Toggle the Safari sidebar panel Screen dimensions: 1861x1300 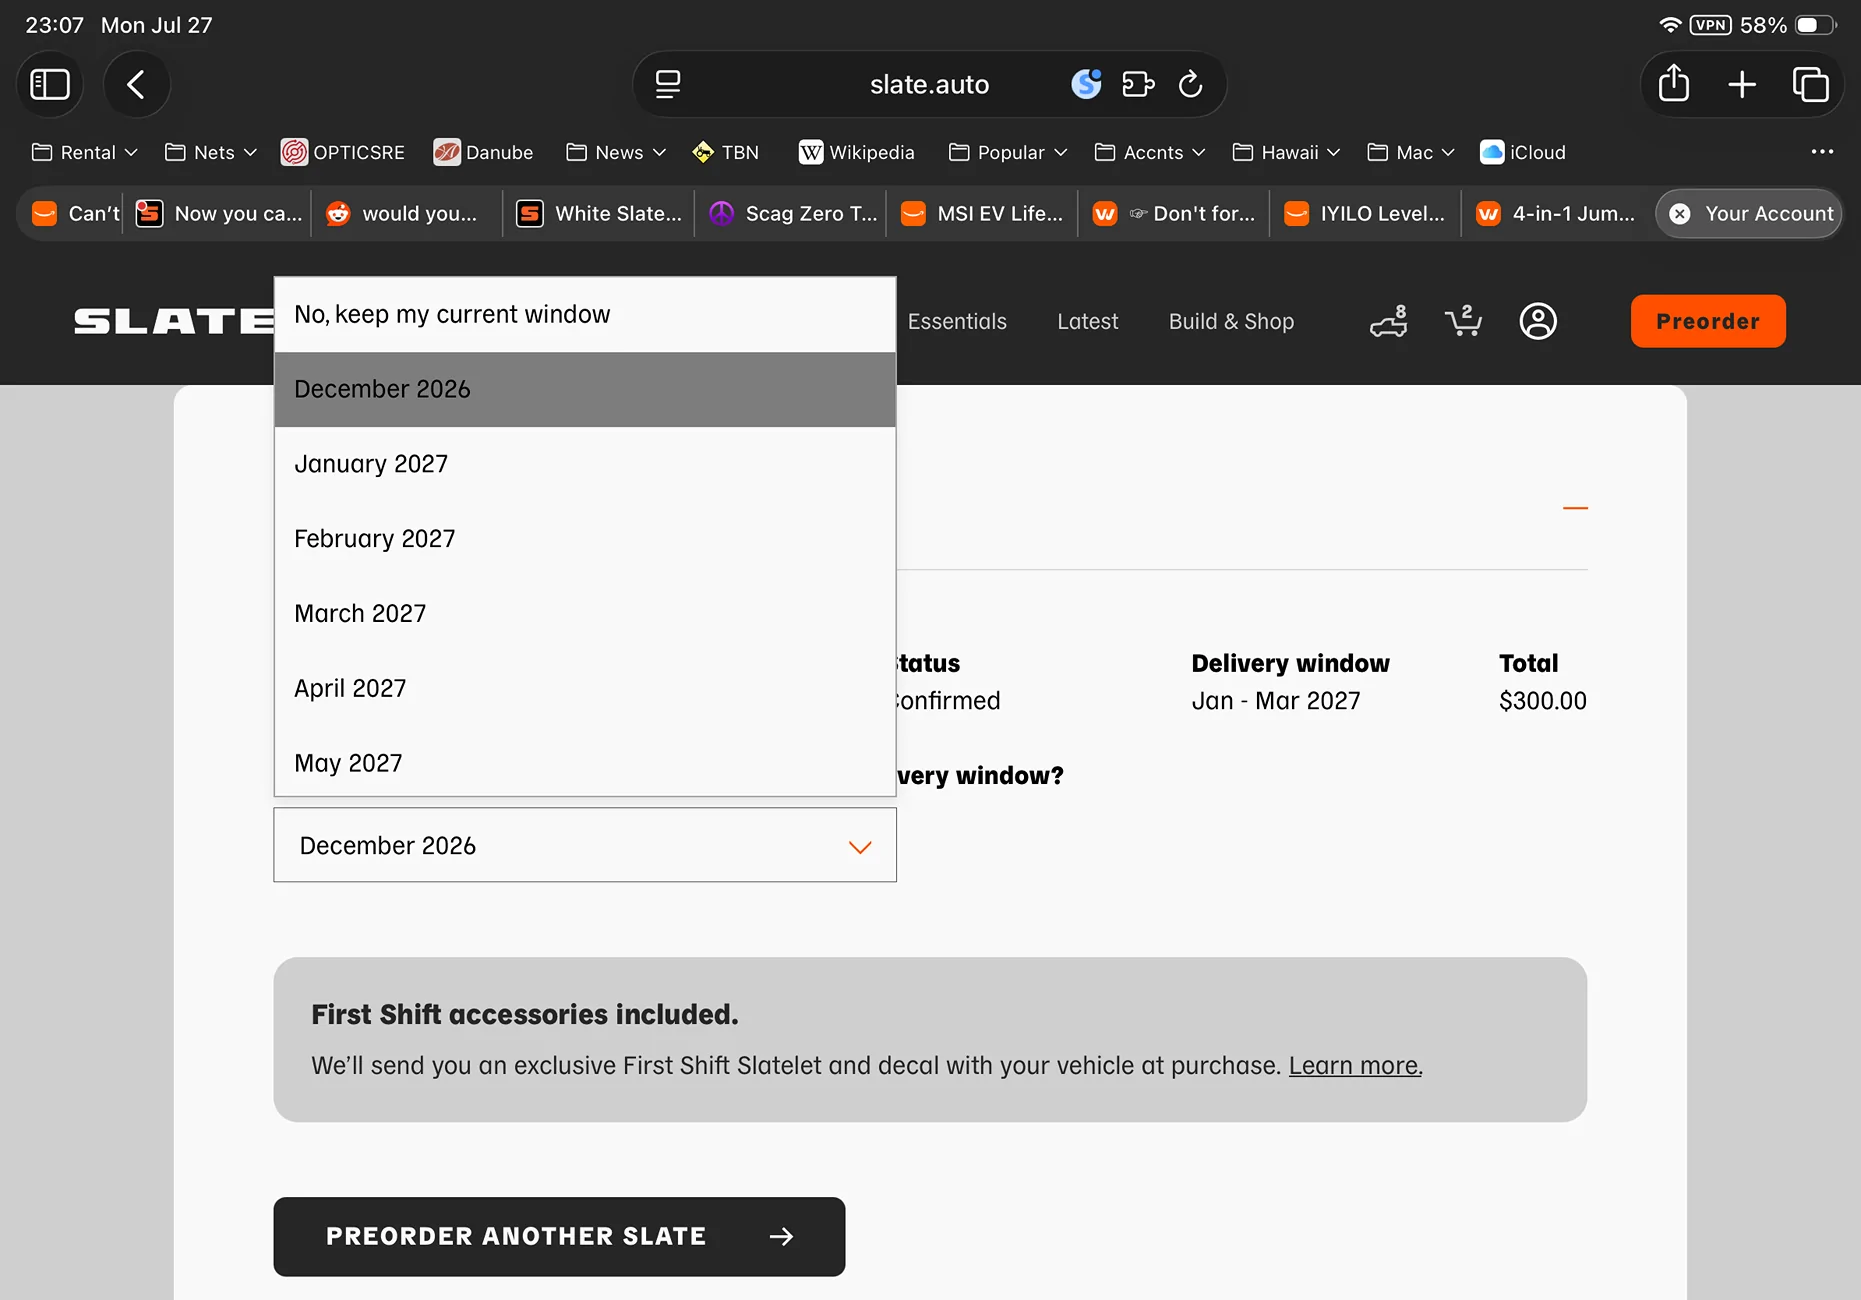50,84
